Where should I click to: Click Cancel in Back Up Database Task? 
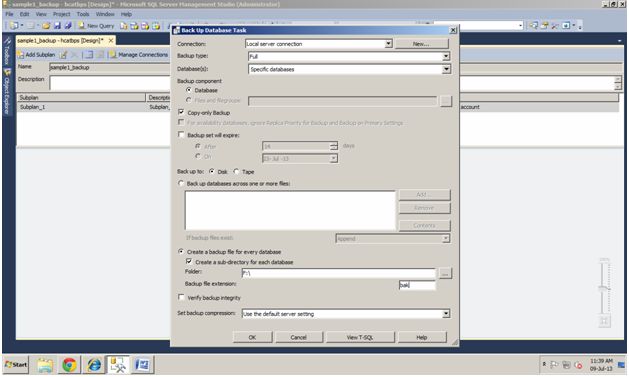[x=298, y=337]
